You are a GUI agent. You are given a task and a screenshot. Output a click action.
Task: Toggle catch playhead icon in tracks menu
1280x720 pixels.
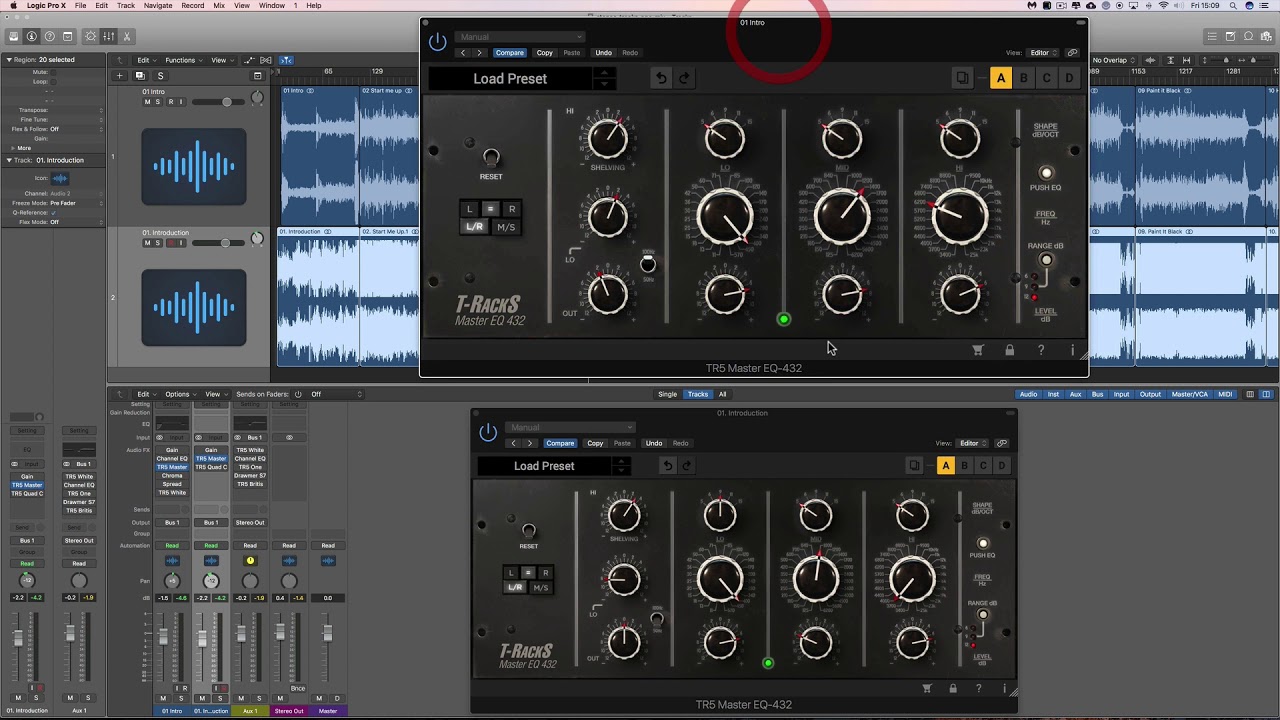click(x=285, y=60)
